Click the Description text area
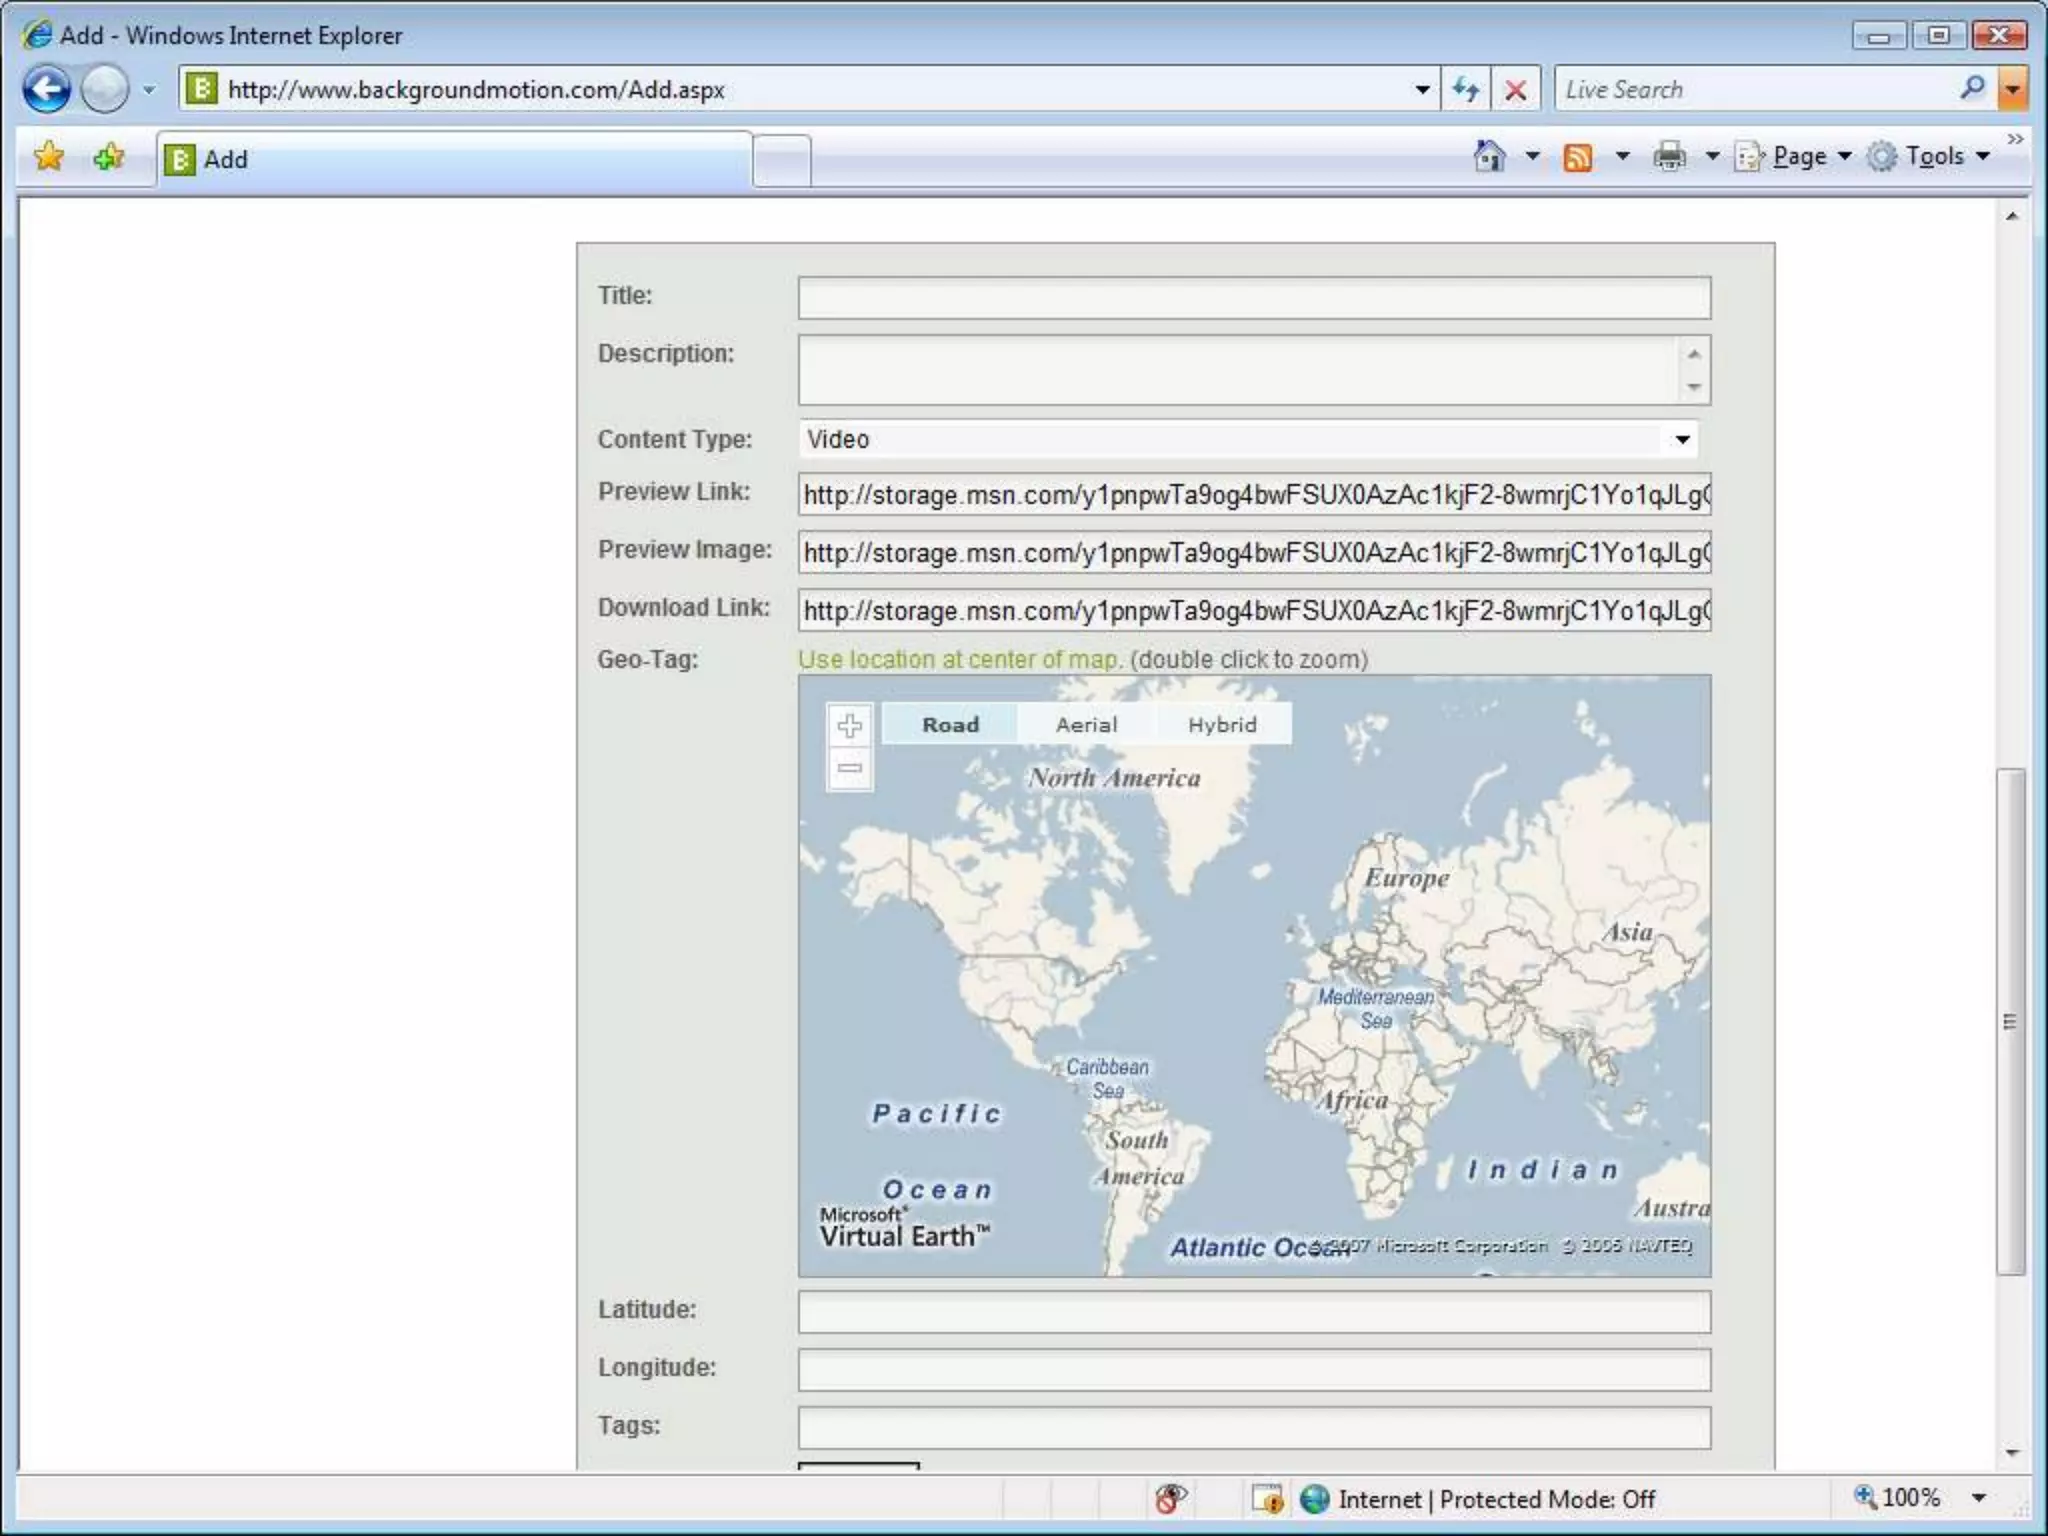2048x1536 pixels. point(1238,370)
